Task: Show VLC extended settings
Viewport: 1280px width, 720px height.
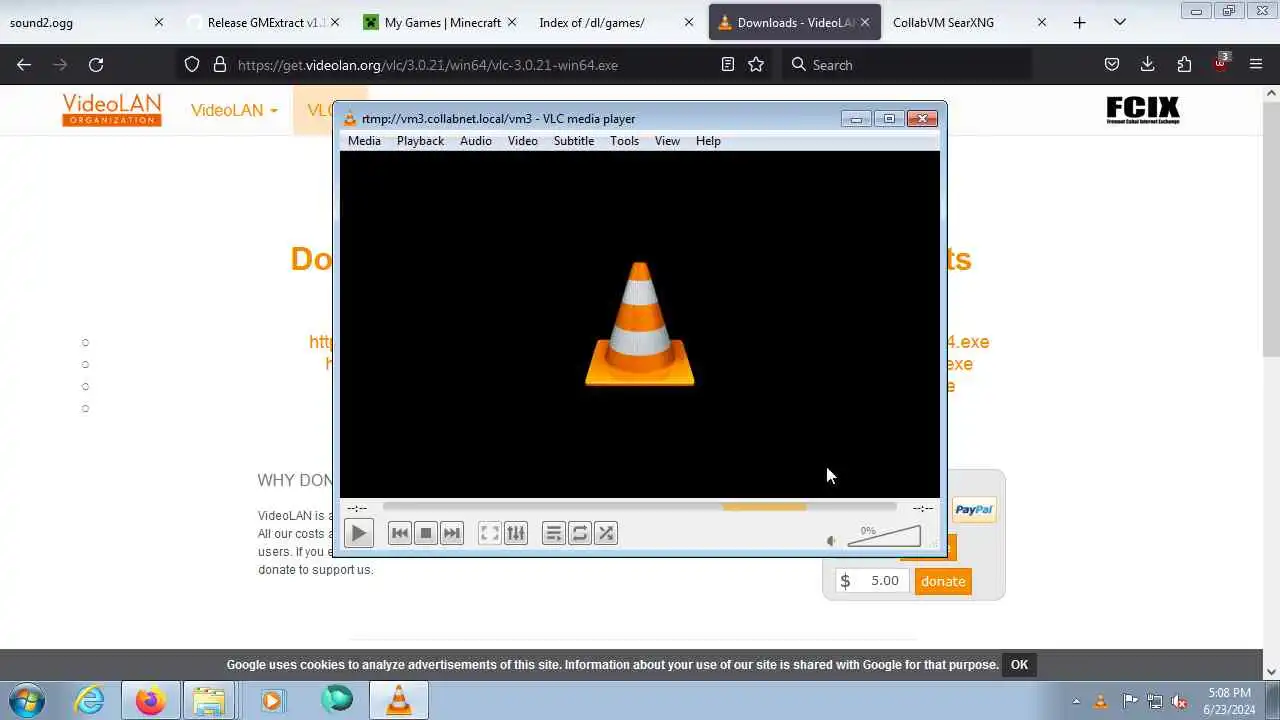Action: point(515,533)
